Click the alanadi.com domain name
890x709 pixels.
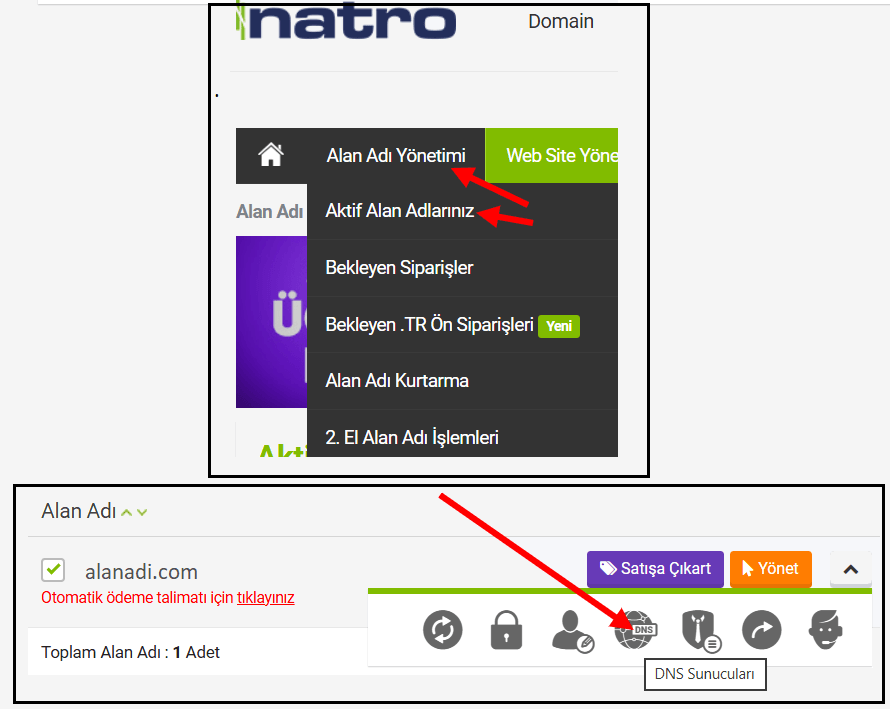141,572
